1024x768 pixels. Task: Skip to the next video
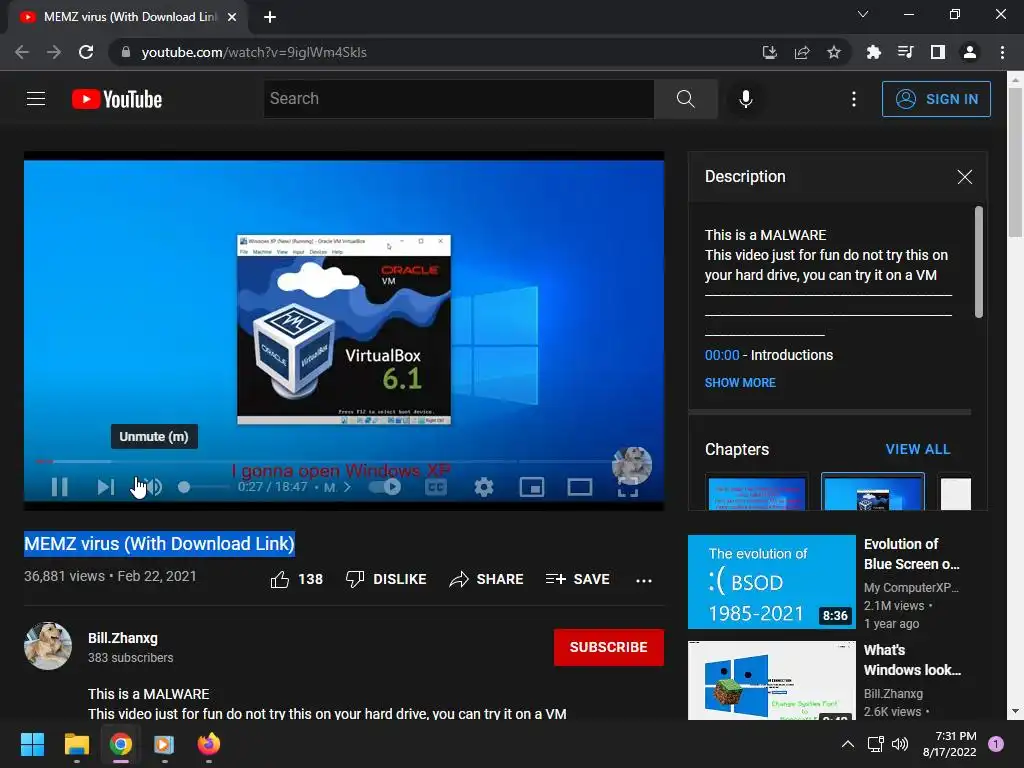pos(105,487)
